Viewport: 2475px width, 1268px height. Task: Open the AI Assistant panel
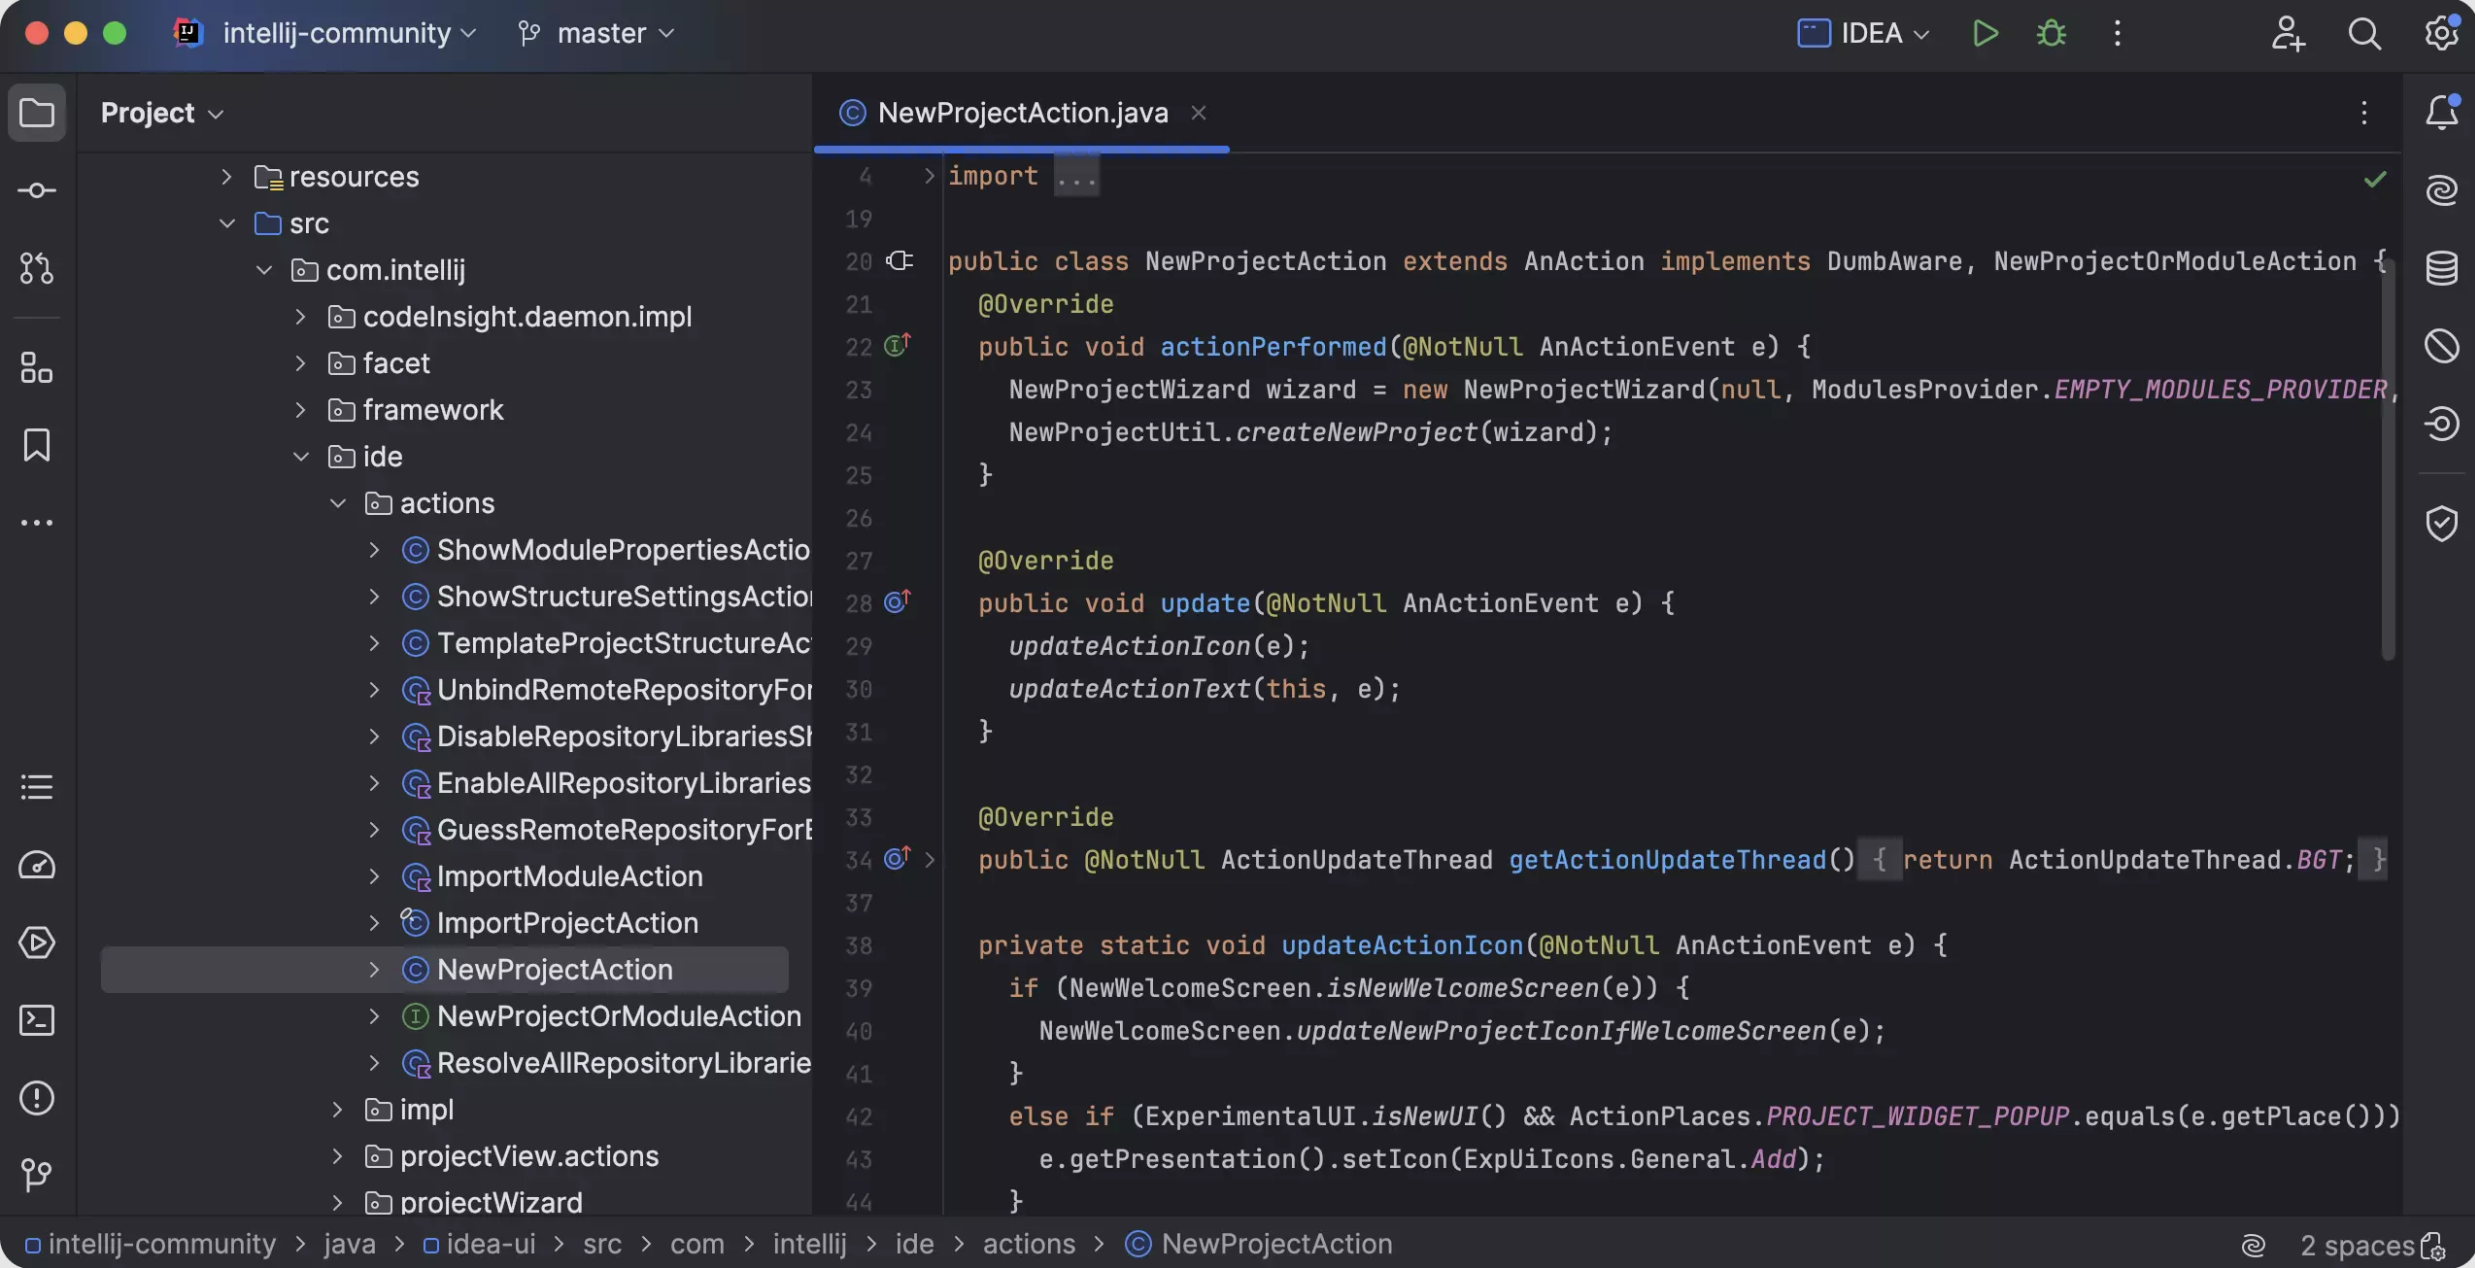2441,190
